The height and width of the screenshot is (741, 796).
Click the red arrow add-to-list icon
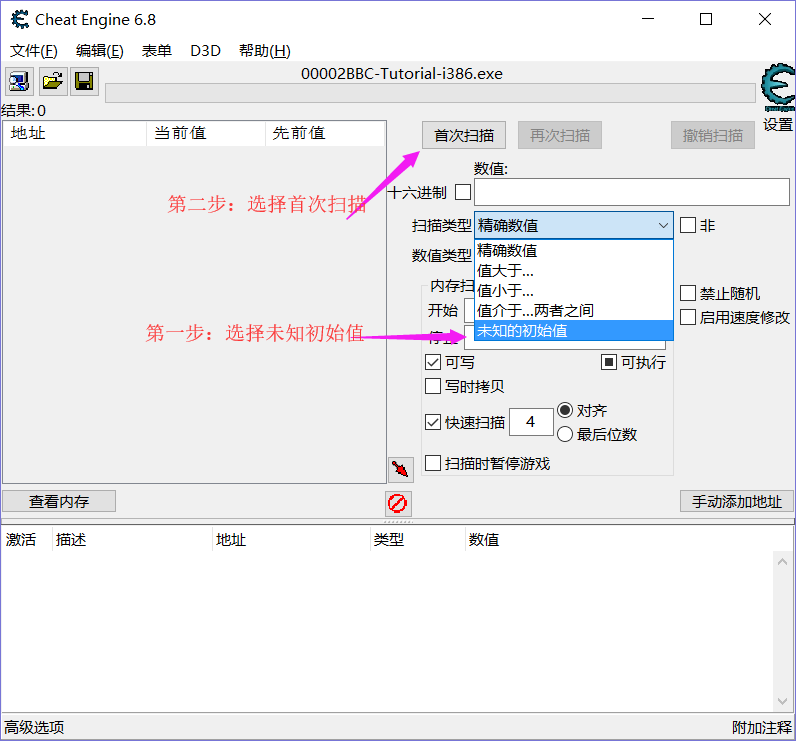pos(401,469)
